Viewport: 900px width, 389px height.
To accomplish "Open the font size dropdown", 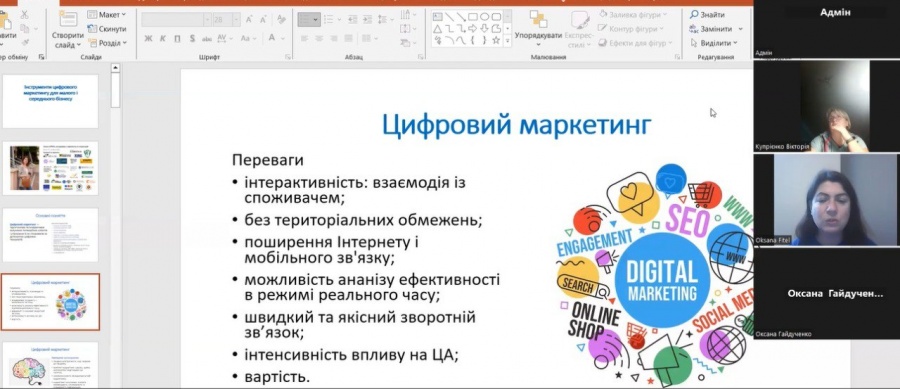I will click(236, 20).
